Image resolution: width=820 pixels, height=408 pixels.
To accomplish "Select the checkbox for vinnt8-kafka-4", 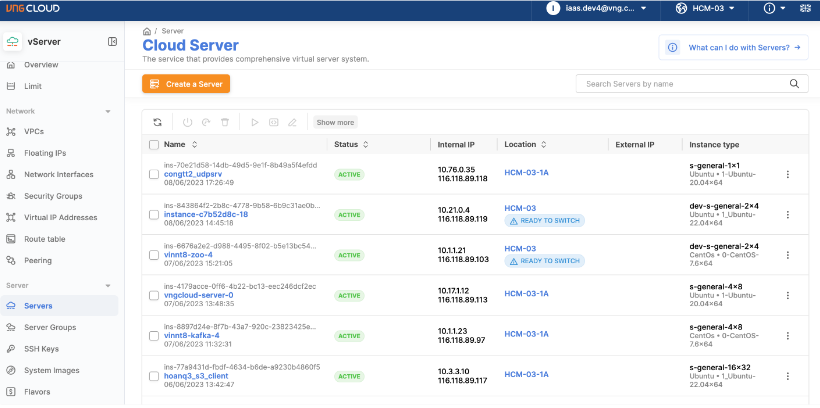I will coord(154,335).
